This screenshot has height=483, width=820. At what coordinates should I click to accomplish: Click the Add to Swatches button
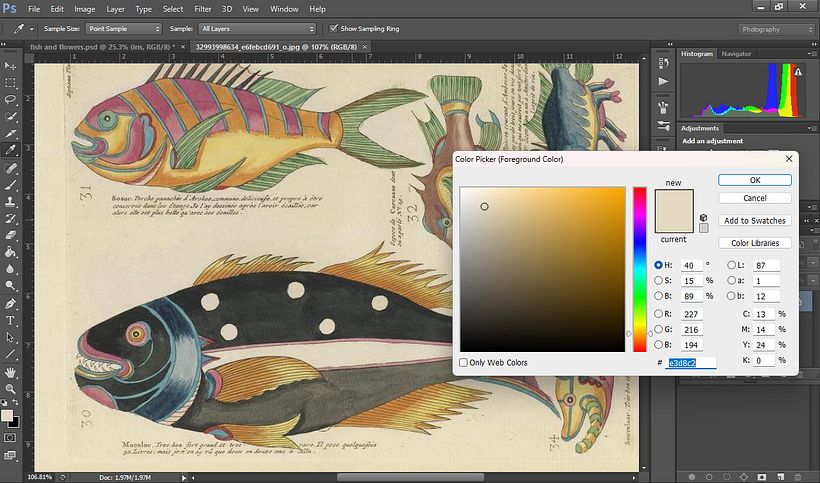pyautogui.click(x=754, y=220)
